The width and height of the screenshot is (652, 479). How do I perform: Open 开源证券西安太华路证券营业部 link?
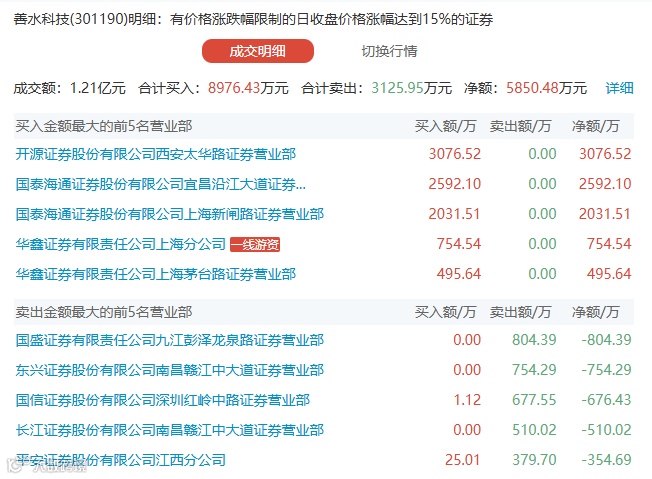156,154
